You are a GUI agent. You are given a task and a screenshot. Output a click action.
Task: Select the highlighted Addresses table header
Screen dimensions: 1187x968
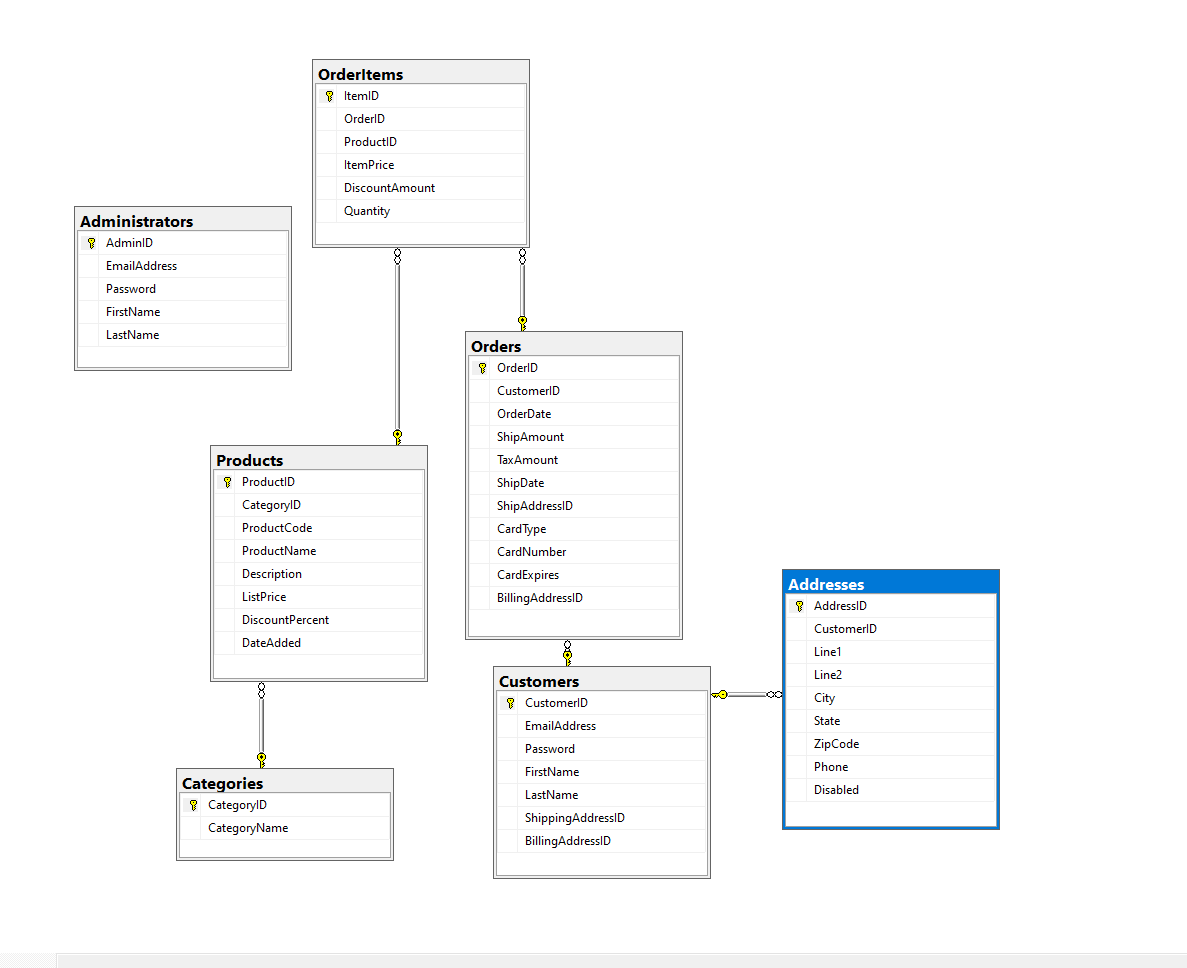point(890,583)
